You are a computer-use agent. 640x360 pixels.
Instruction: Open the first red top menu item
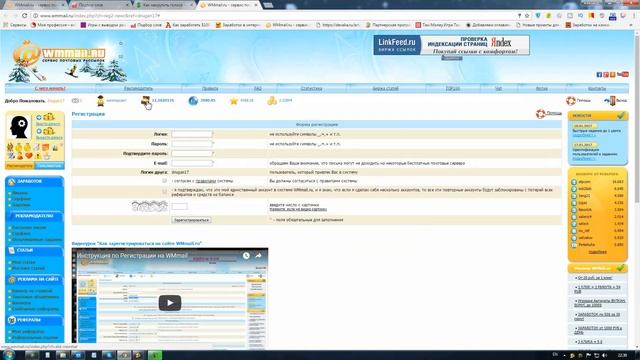coord(50,88)
